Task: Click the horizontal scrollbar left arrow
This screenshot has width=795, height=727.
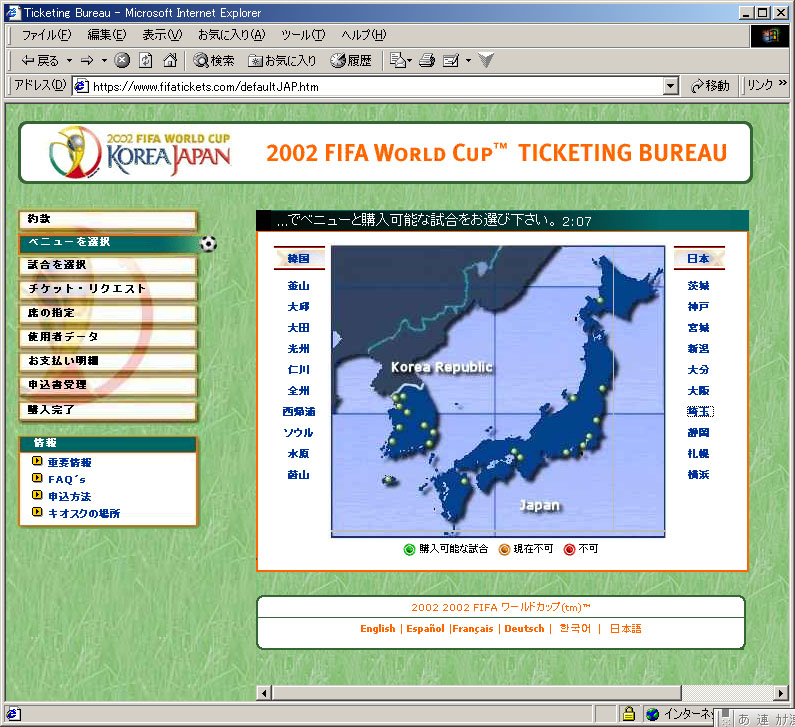Action: (x=264, y=693)
